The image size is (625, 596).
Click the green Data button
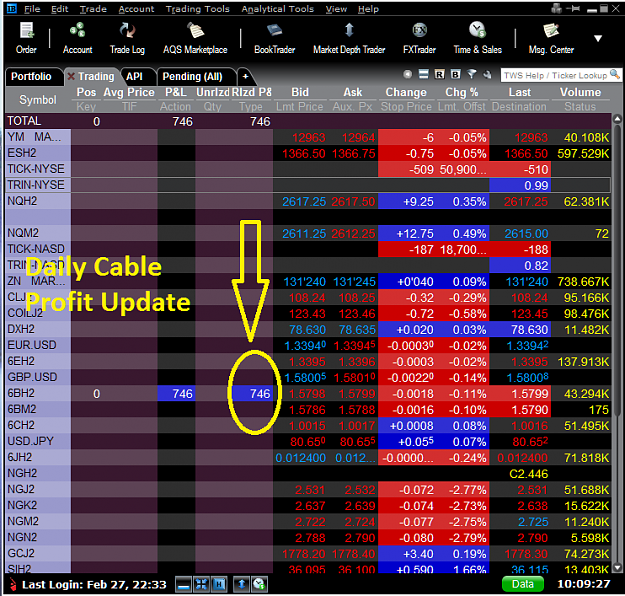pyautogui.click(x=523, y=584)
